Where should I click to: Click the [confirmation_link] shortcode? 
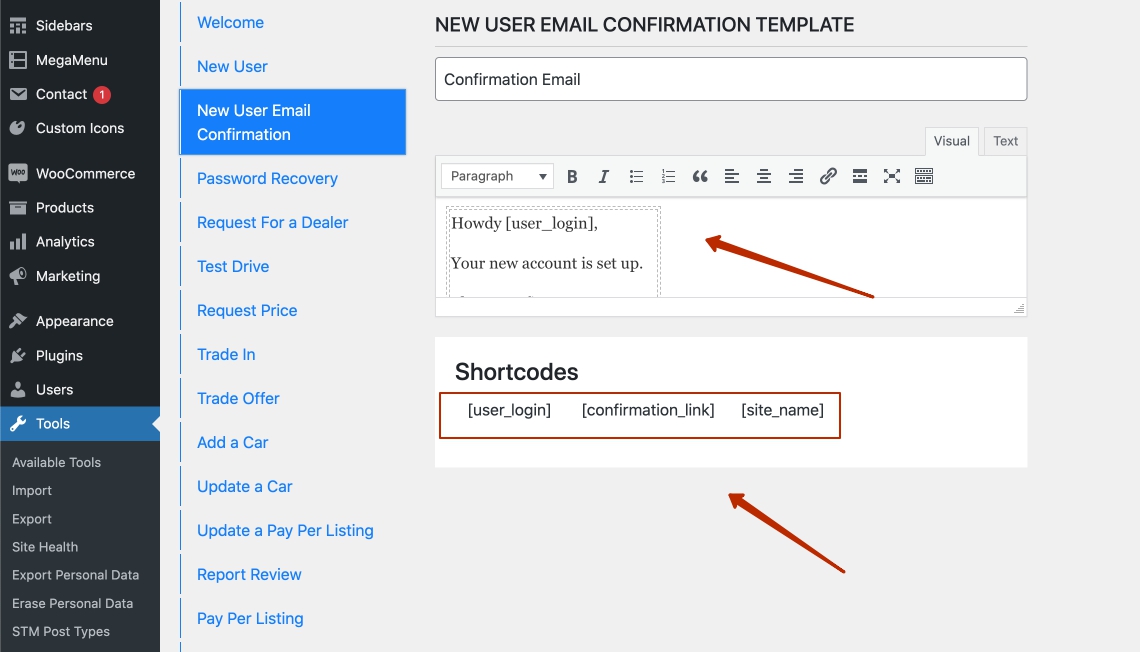[x=648, y=410]
